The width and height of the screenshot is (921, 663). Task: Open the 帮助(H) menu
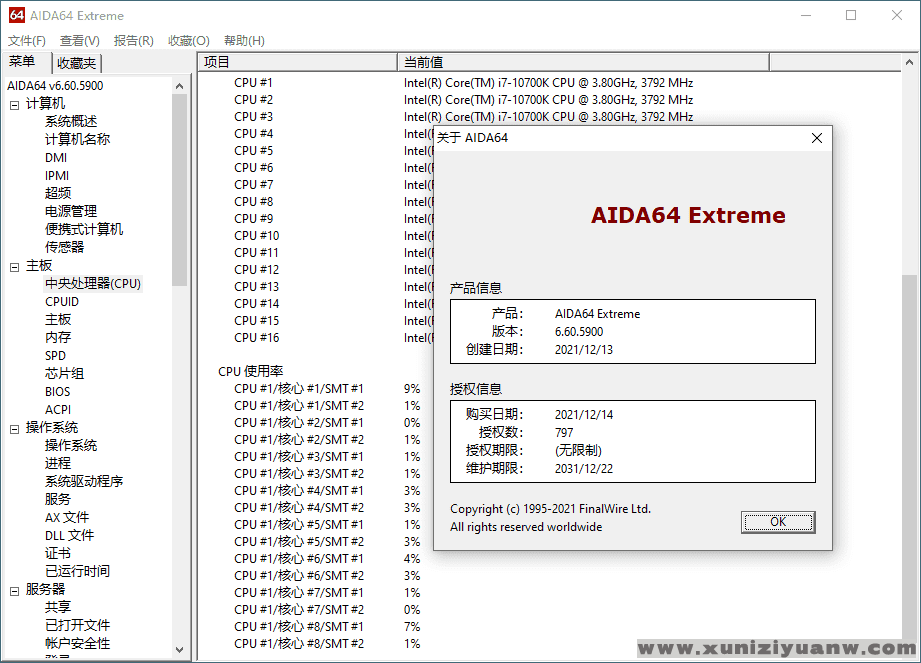[x=244, y=41]
